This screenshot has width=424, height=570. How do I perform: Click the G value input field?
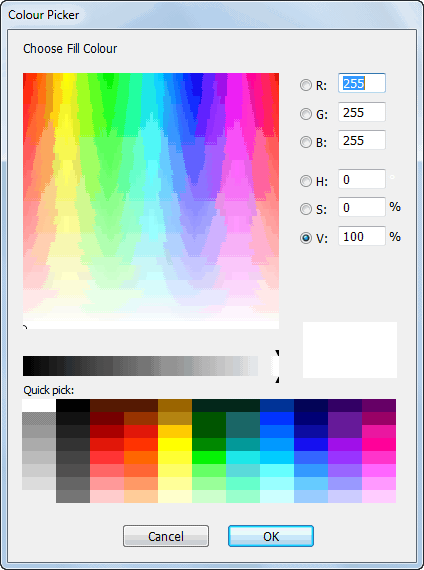click(x=362, y=112)
